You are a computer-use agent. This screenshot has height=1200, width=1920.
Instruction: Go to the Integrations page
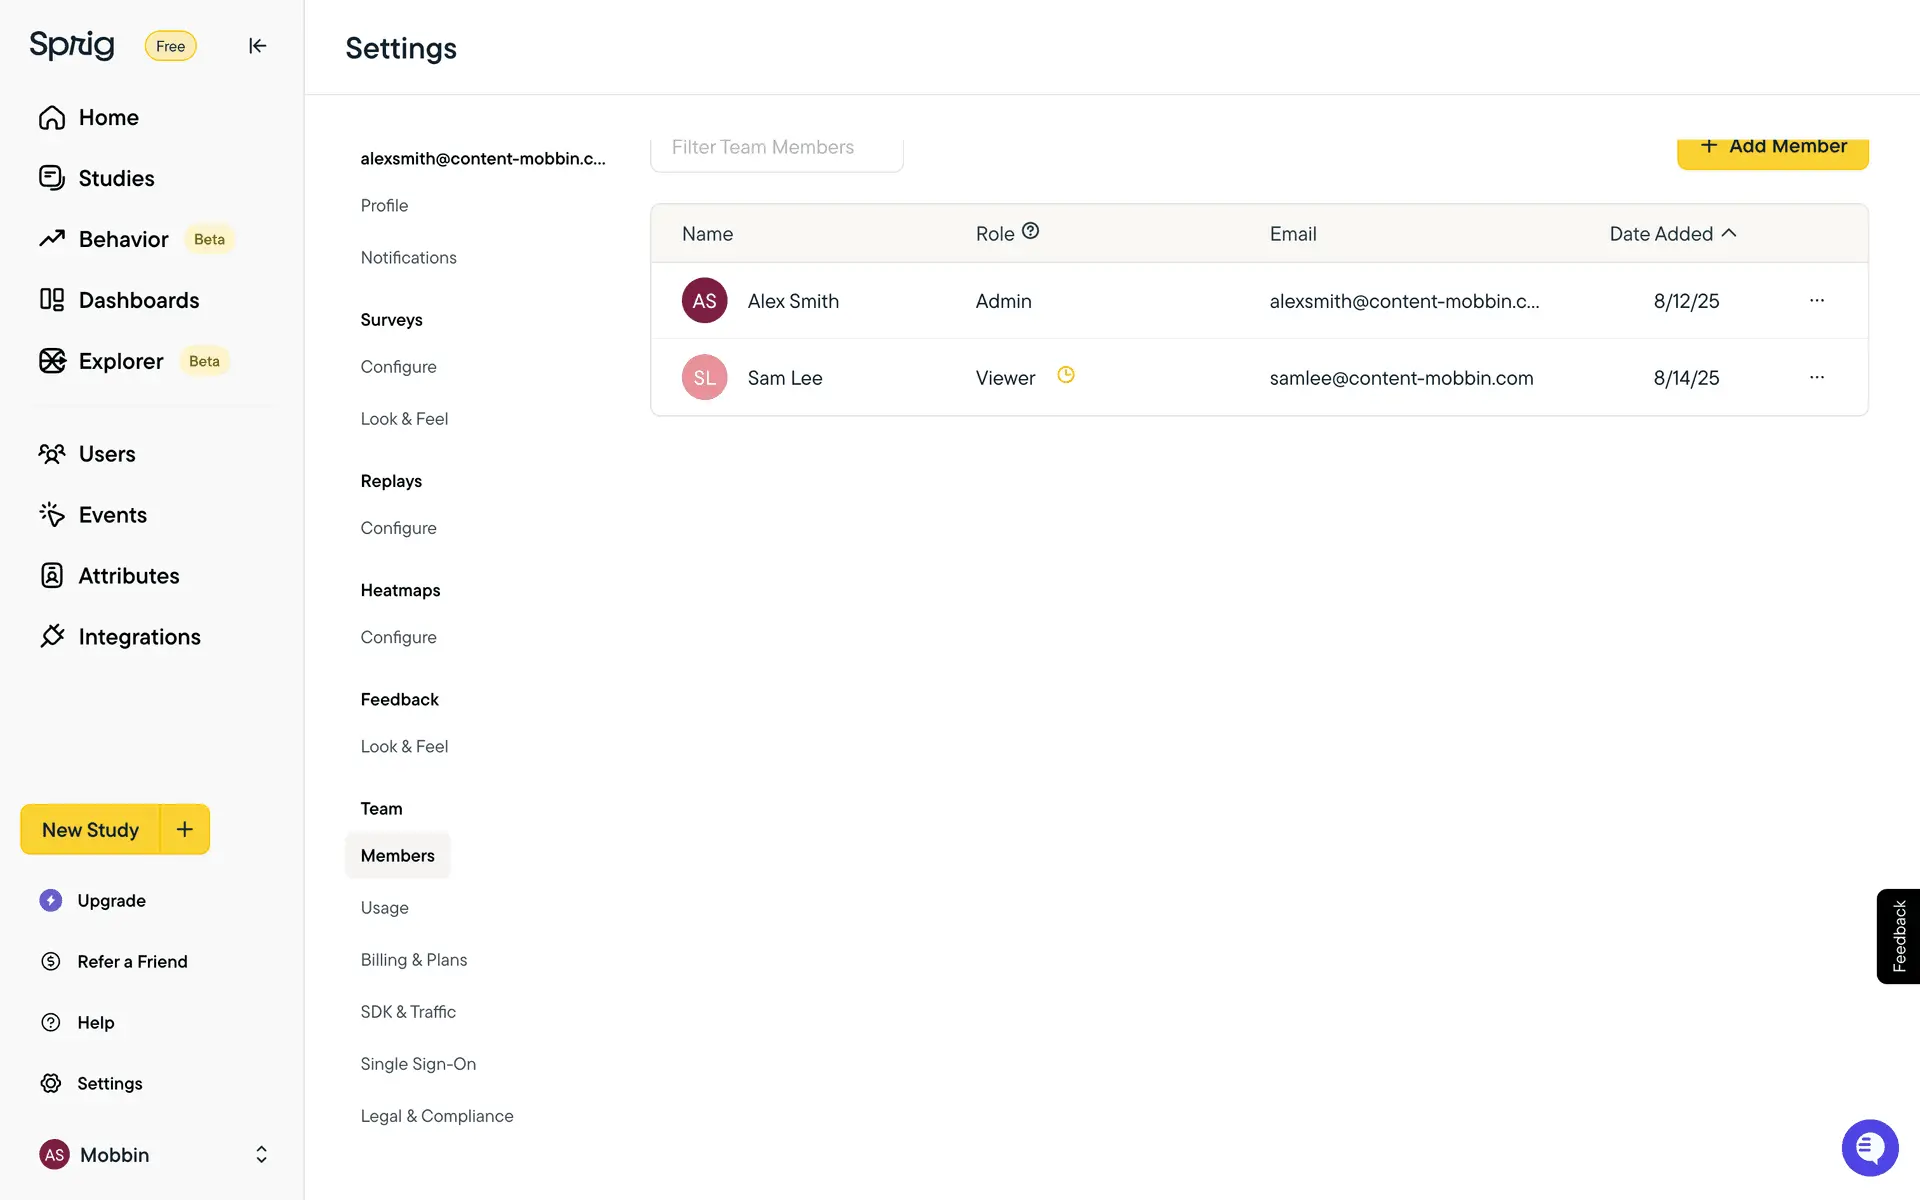(x=139, y=637)
